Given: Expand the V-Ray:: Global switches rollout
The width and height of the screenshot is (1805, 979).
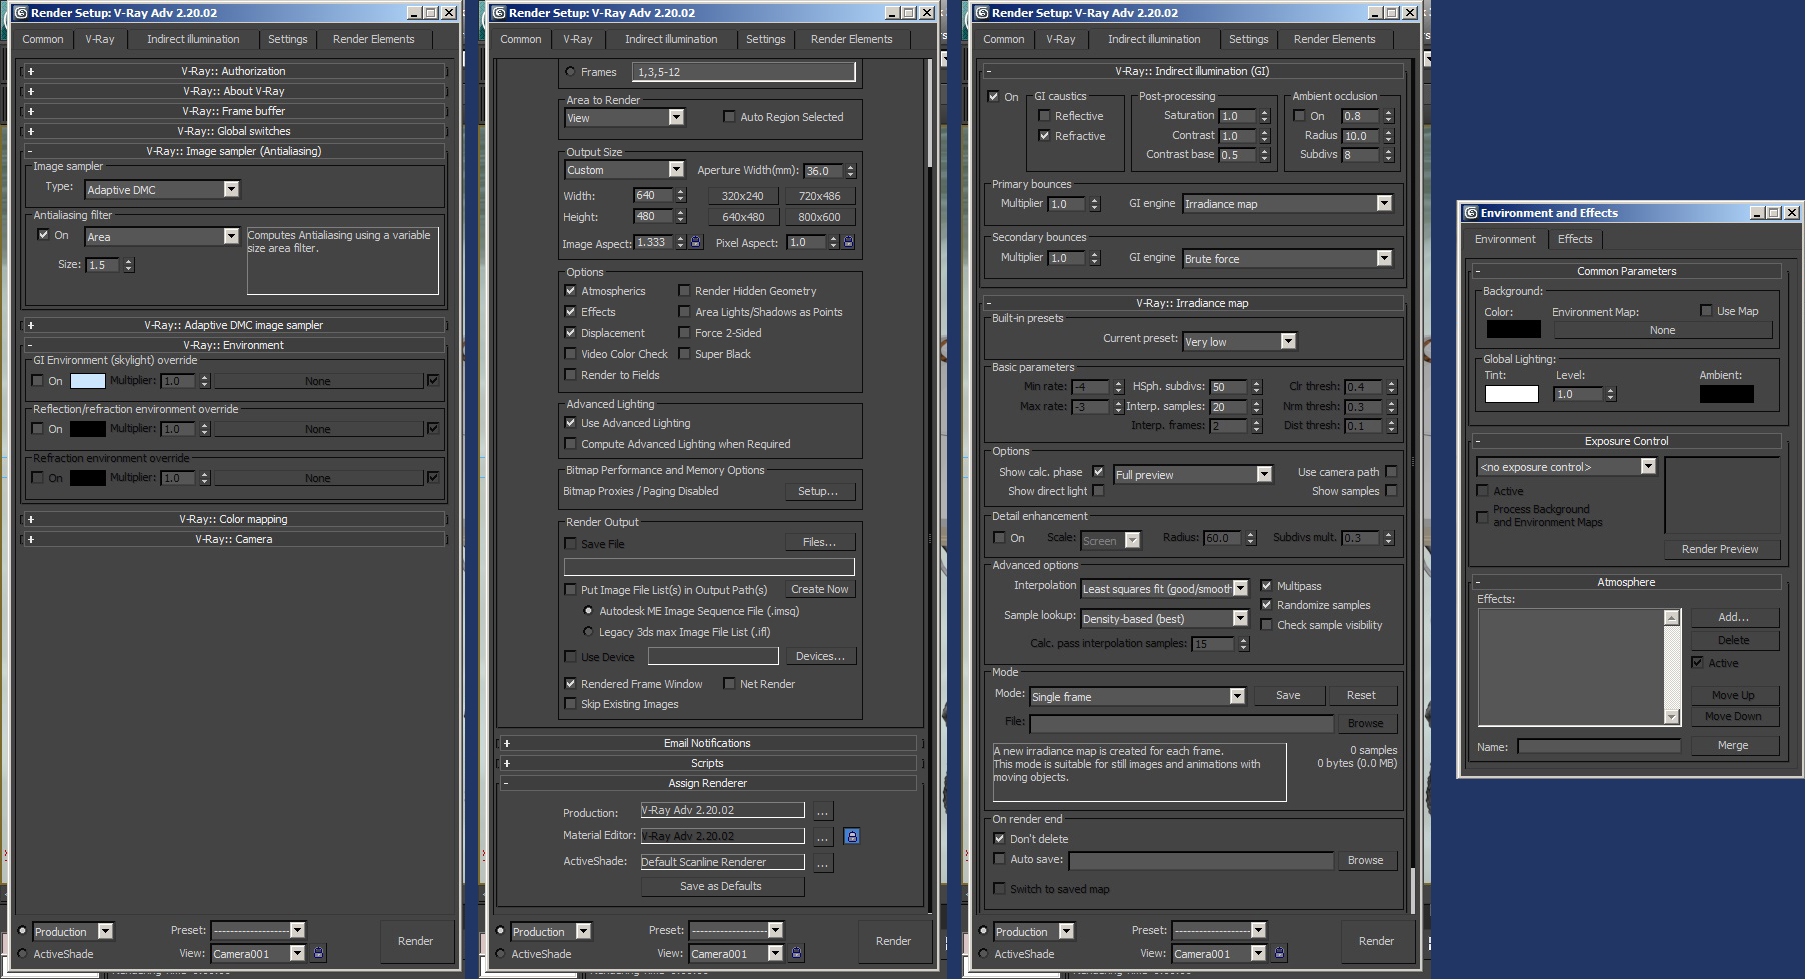Looking at the screenshot, I should click(x=234, y=131).
